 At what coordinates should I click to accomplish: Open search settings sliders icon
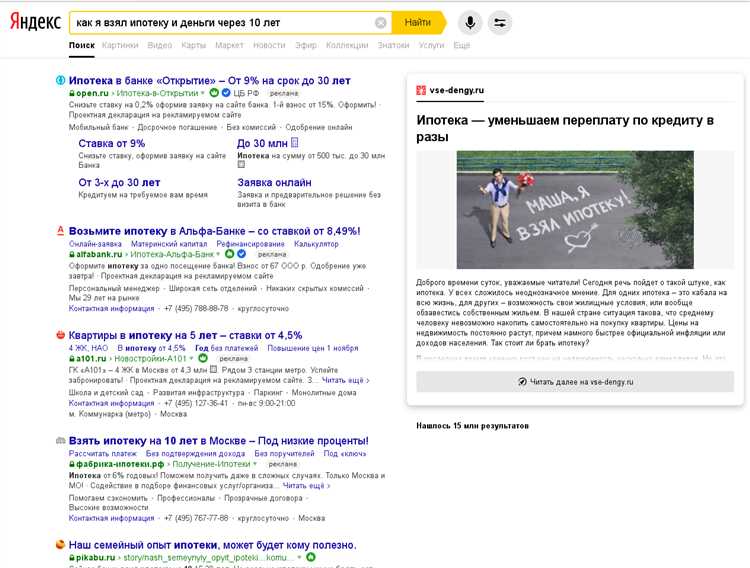[x=500, y=22]
